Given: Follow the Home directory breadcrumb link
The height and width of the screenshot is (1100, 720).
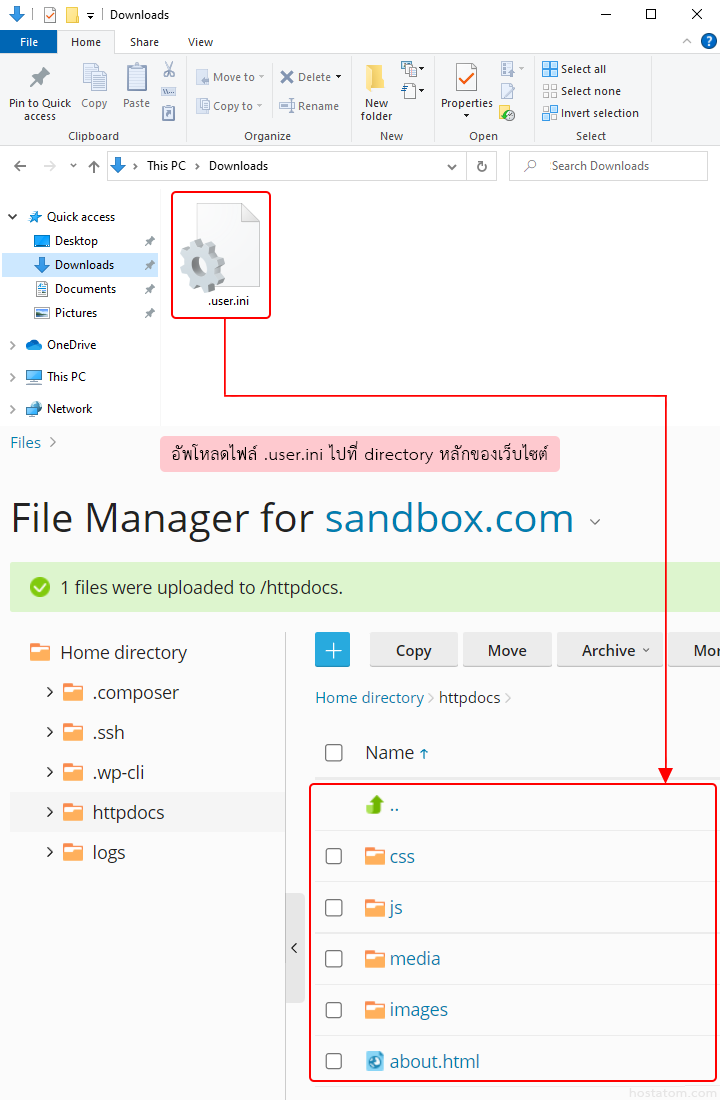Looking at the screenshot, I should click(x=369, y=698).
